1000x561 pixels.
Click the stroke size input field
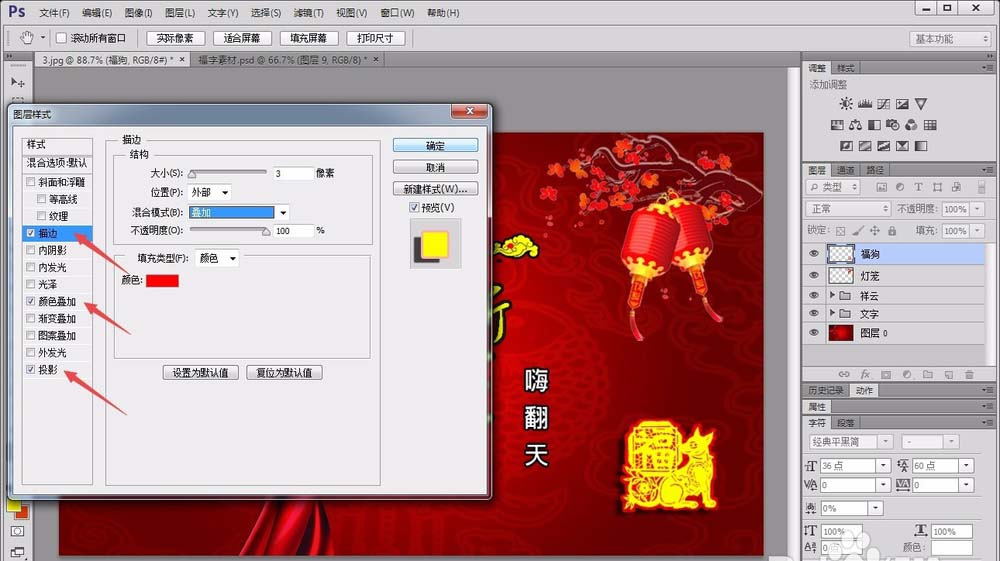293,174
